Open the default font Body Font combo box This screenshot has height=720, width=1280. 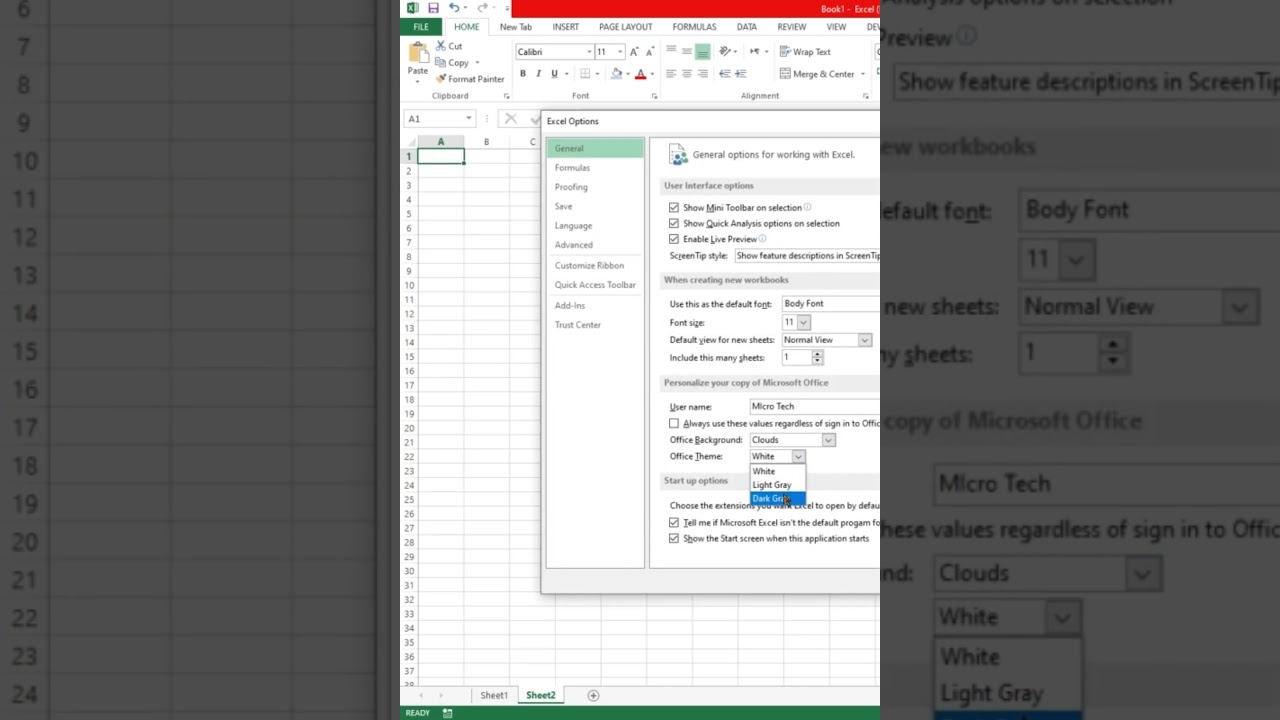(x=830, y=304)
